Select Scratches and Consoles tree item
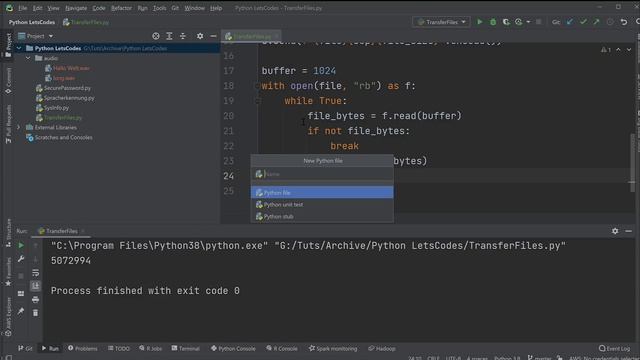The height and width of the screenshot is (360, 640). click(63, 138)
